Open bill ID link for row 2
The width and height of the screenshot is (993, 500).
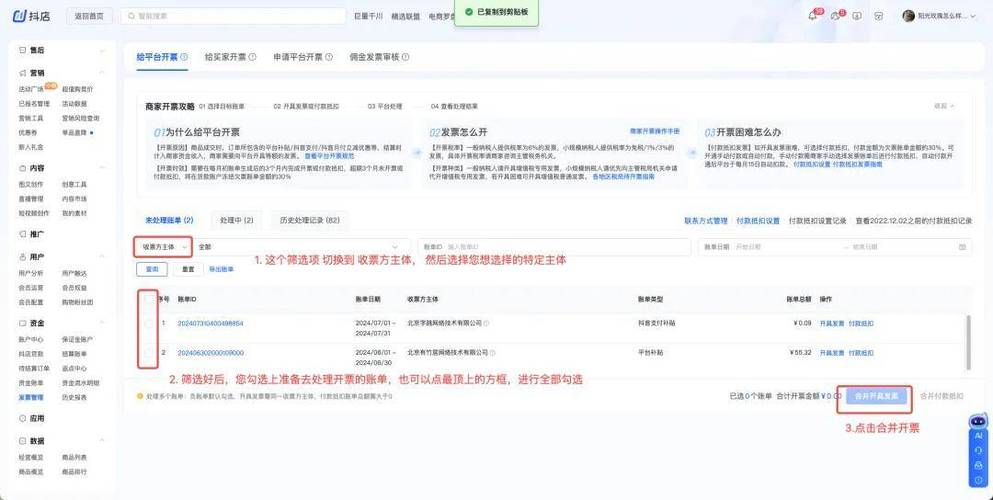pyautogui.click(x=210, y=353)
